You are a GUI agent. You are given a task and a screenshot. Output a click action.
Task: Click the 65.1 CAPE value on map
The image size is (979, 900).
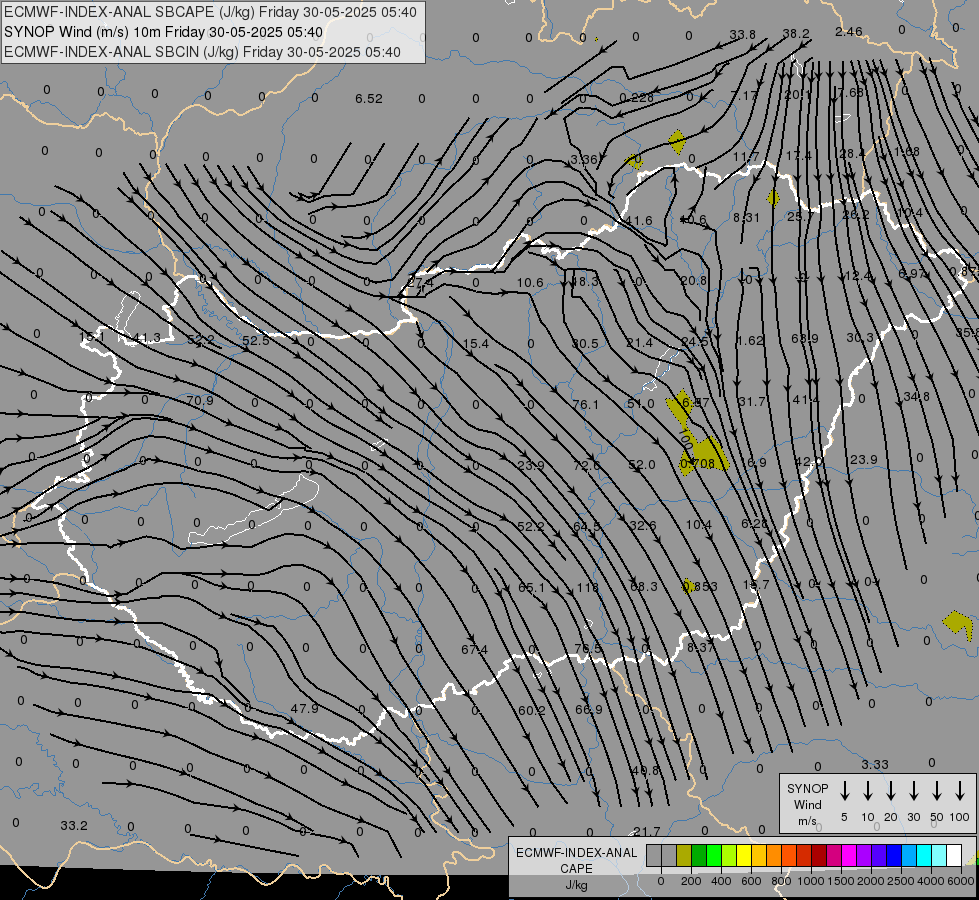pyautogui.click(x=531, y=587)
